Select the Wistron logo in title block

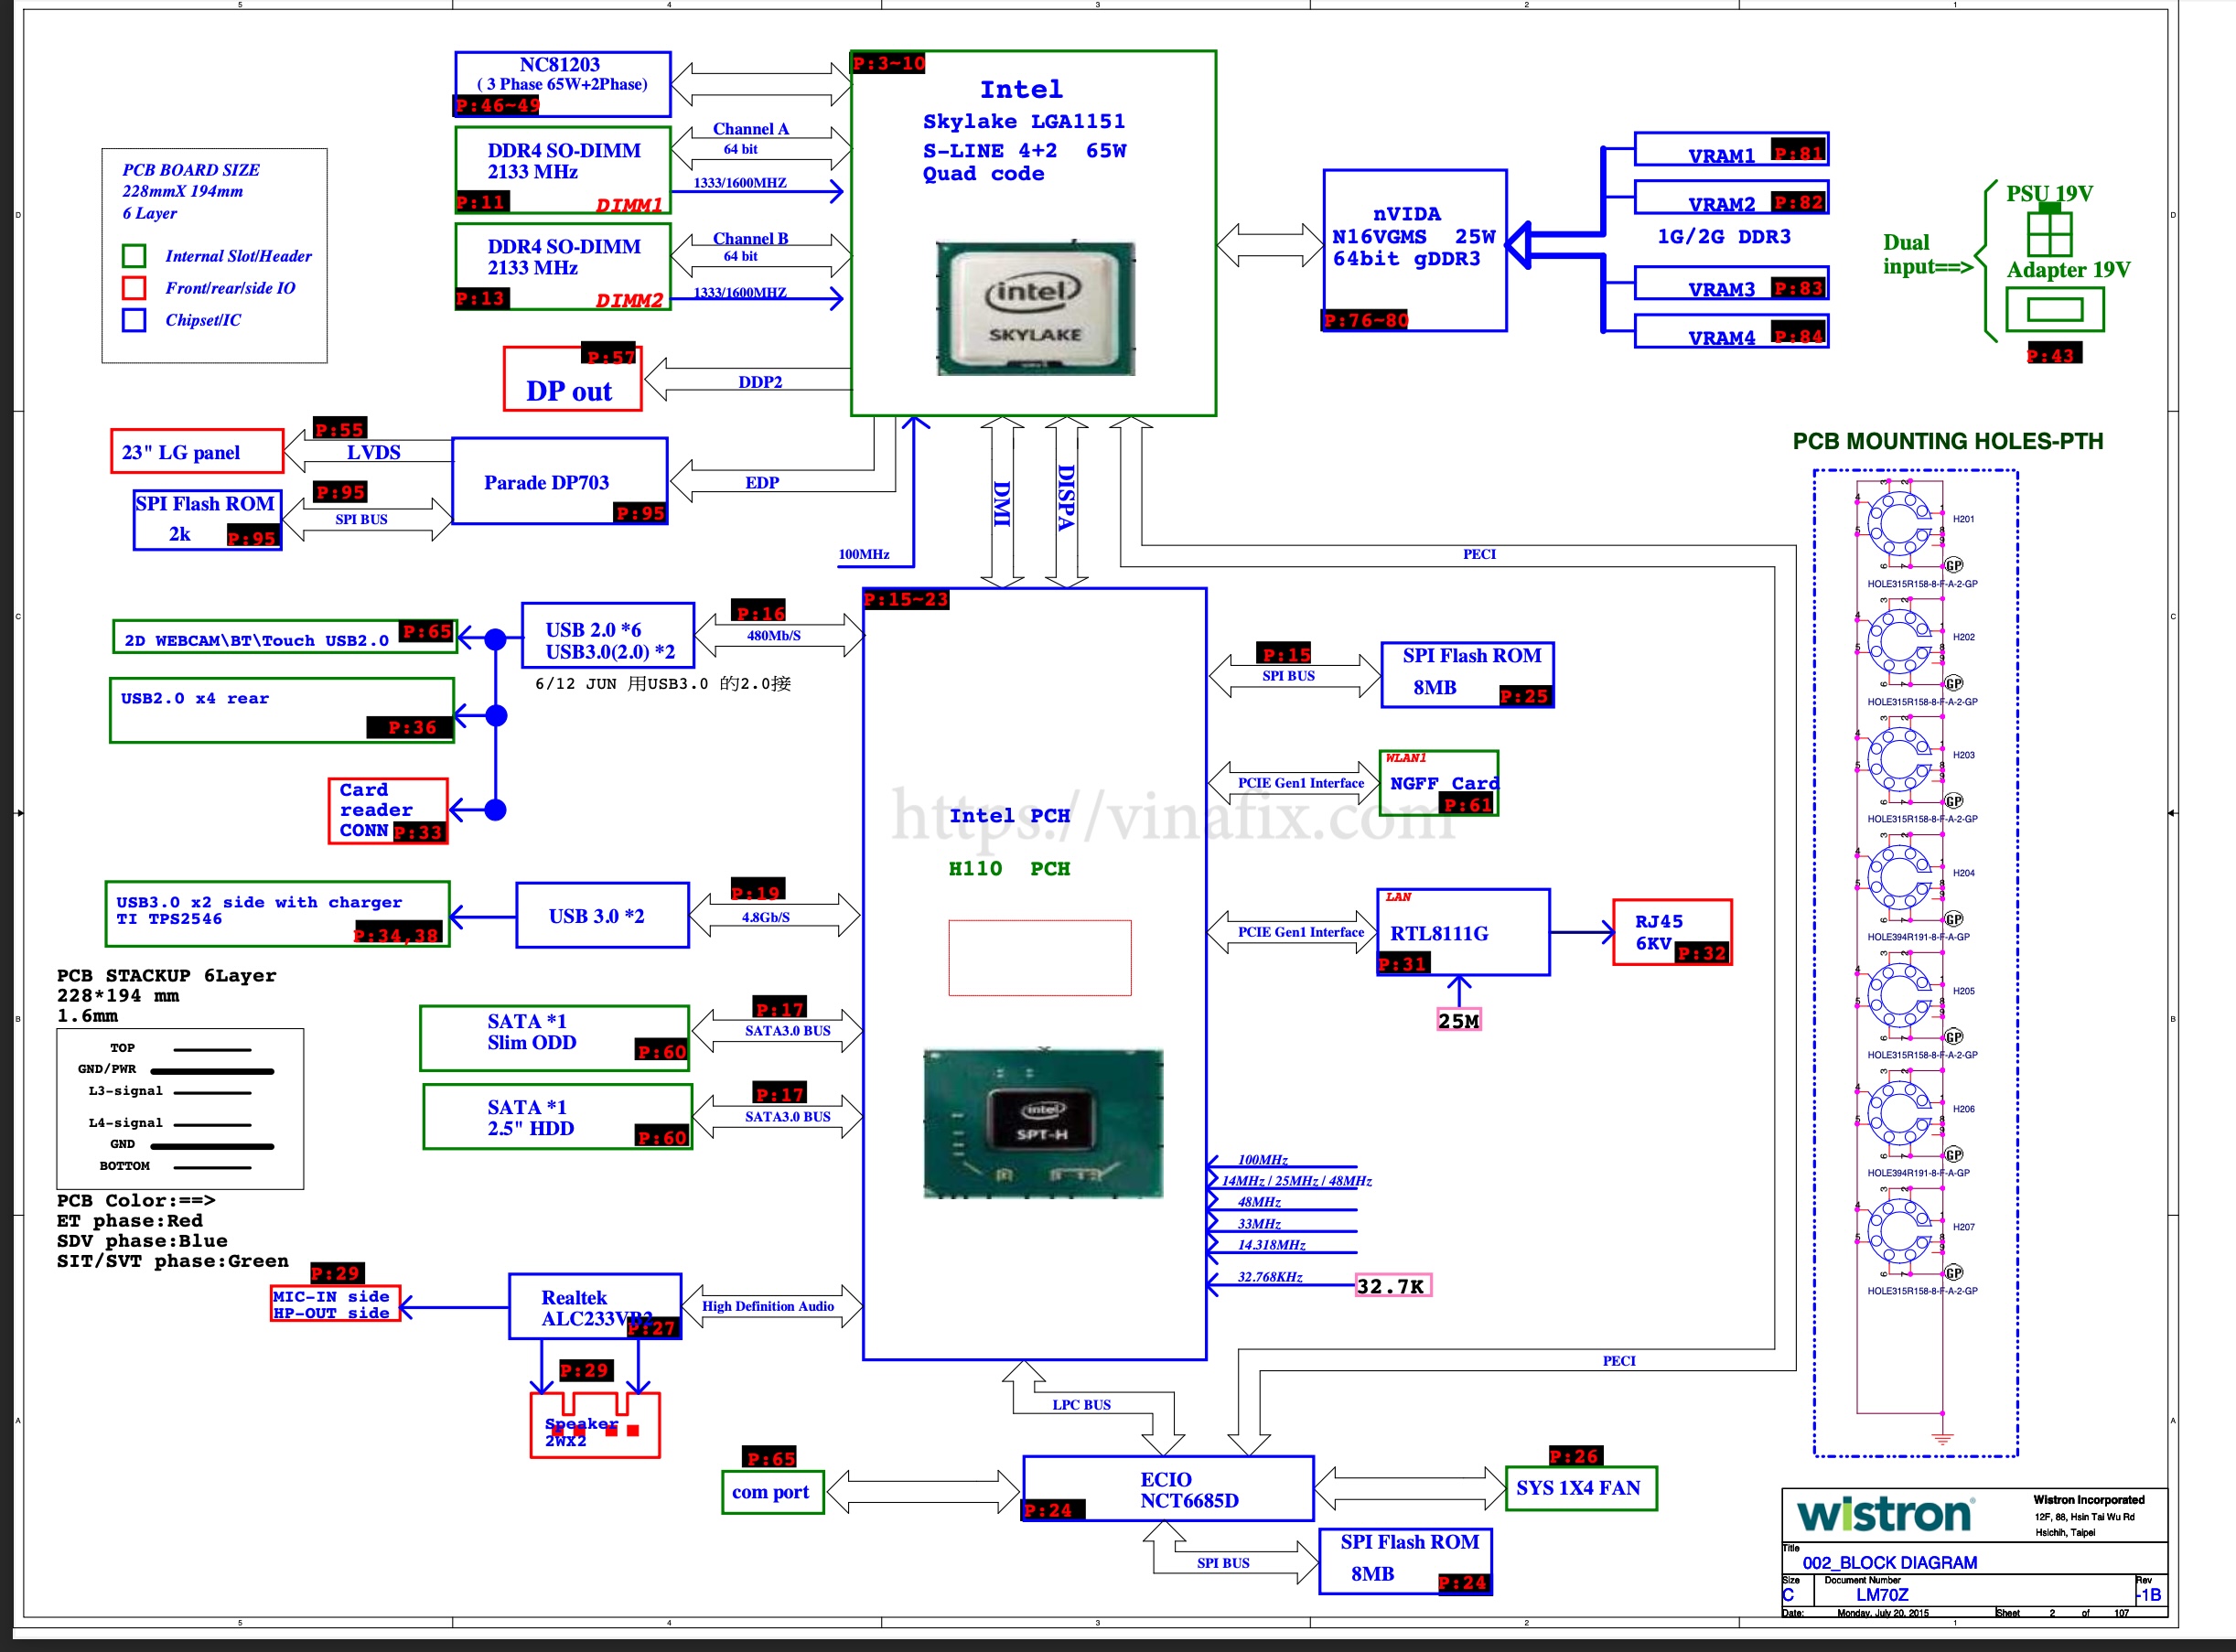pyautogui.click(x=1884, y=1516)
